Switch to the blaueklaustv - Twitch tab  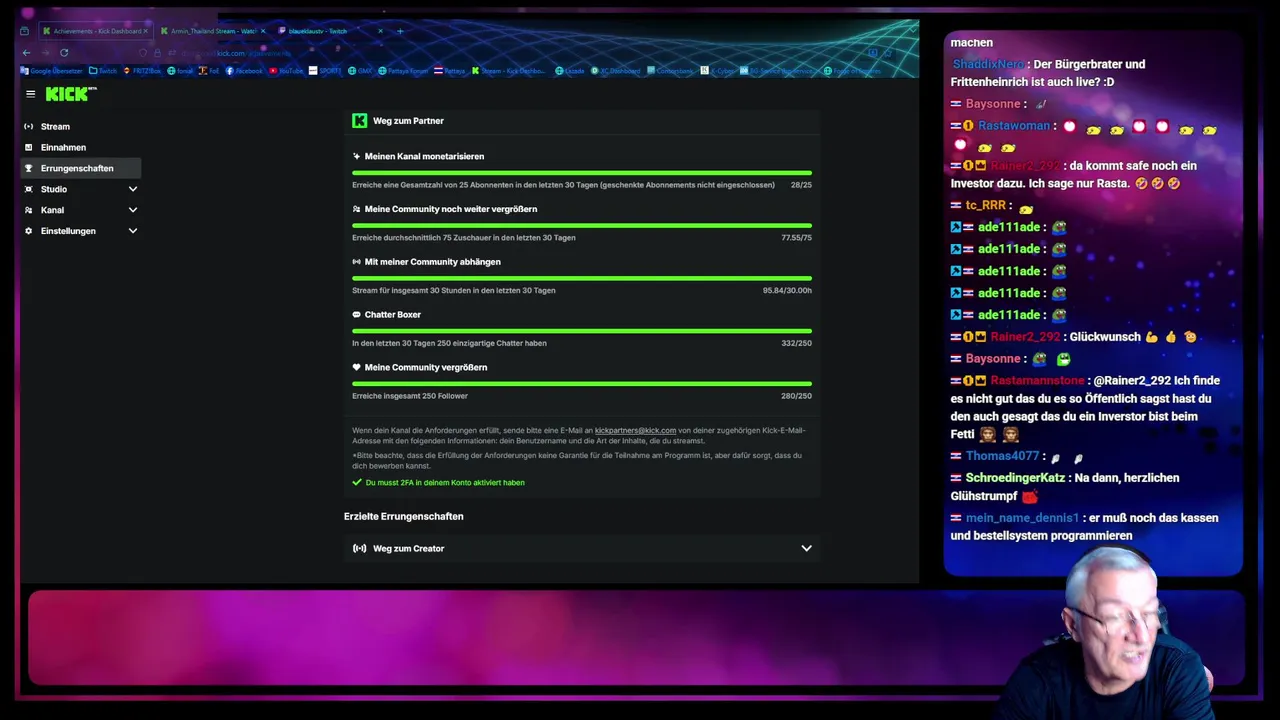[330, 31]
